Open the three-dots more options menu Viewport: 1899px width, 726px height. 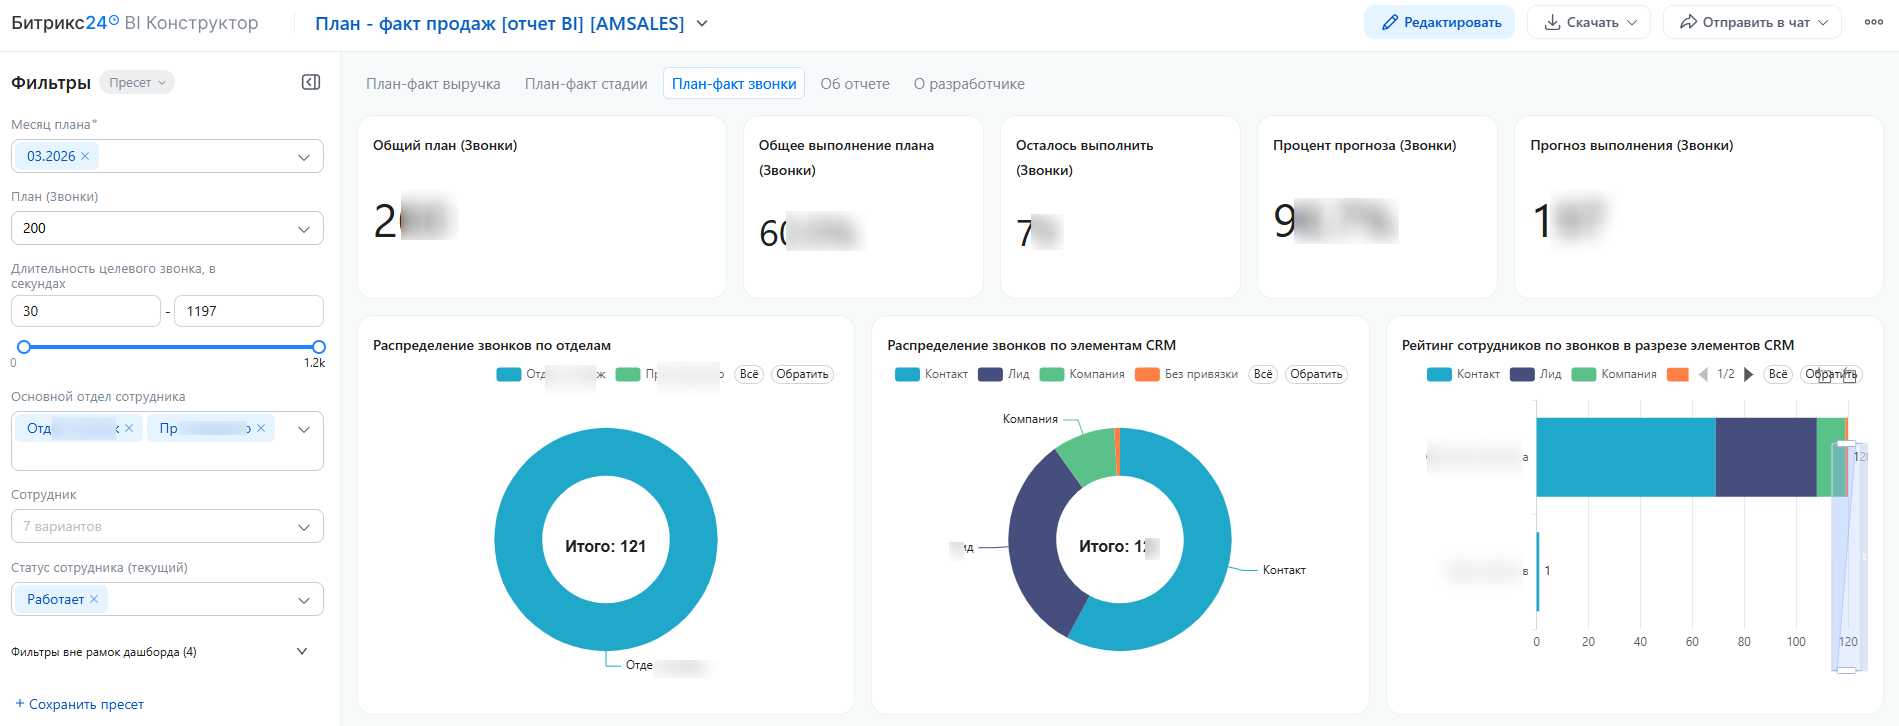point(1874,22)
